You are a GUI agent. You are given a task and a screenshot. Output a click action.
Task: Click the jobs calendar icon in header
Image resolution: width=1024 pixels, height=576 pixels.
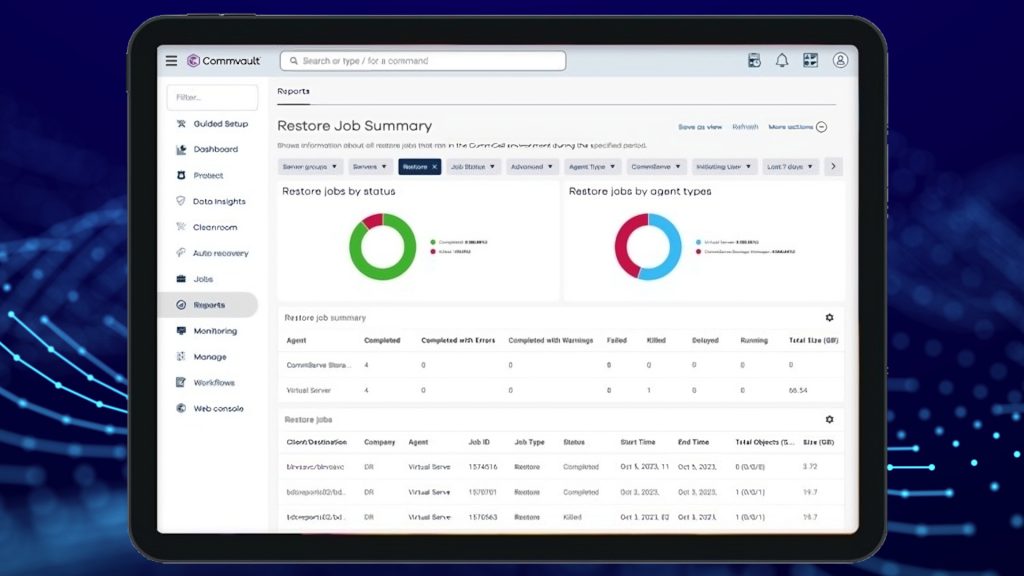[754, 61]
